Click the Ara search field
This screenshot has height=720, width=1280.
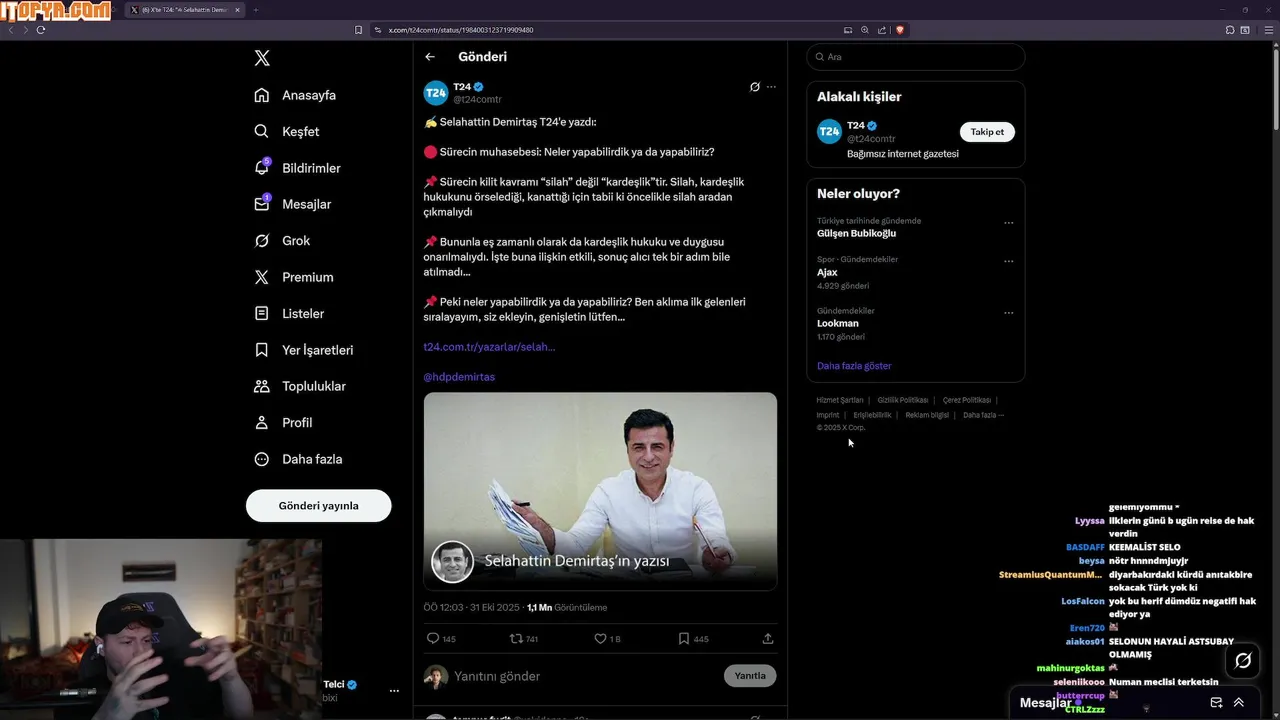tap(916, 57)
